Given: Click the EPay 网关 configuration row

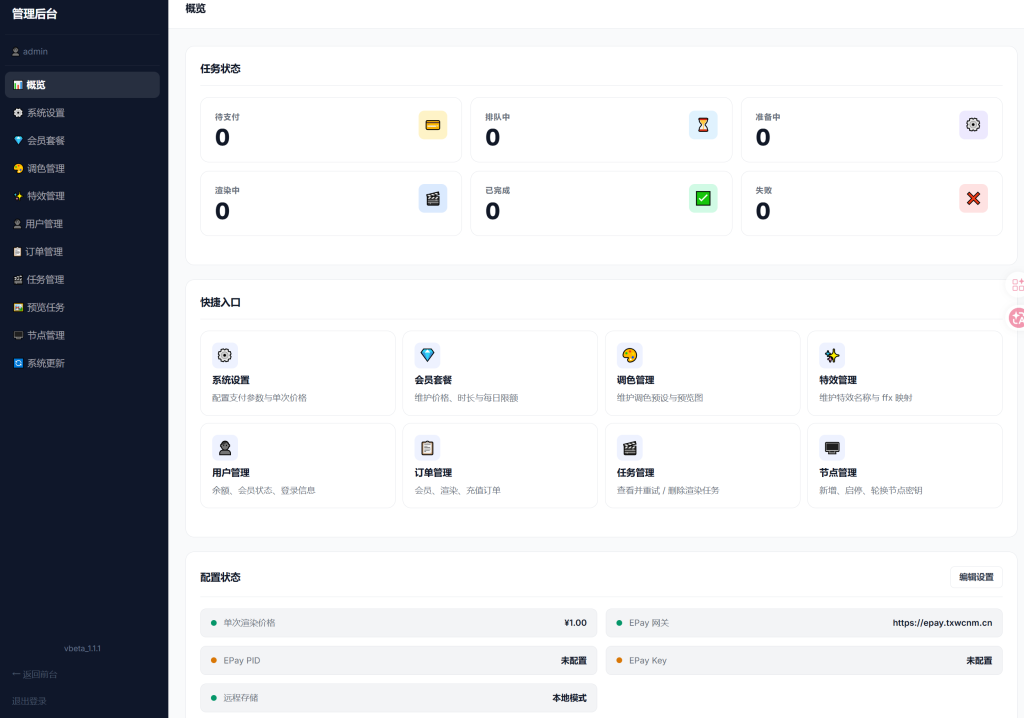Looking at the screenshot, I should tap(803, 623).
